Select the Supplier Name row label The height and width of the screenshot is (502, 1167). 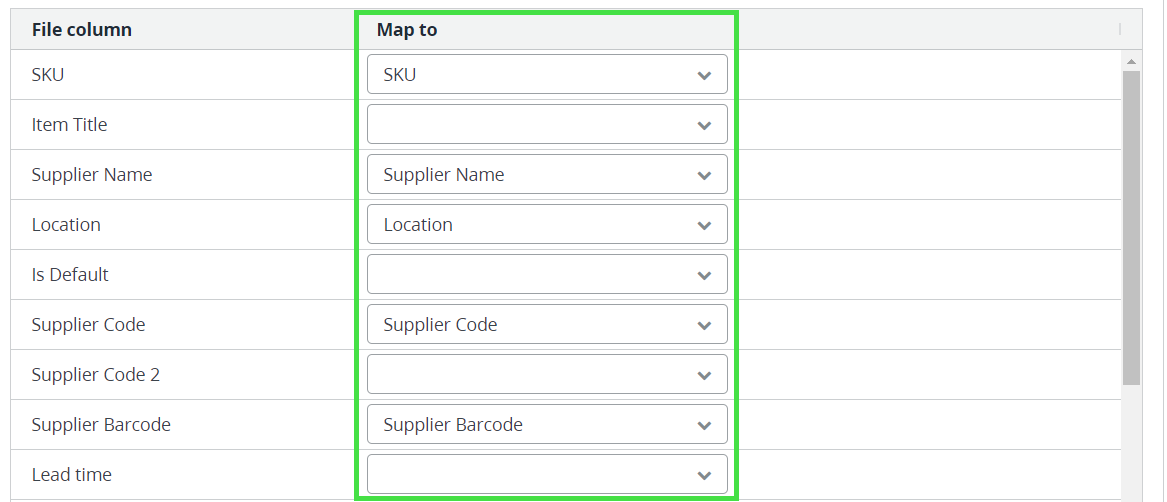pyautogui.click(x=91, y=175)
